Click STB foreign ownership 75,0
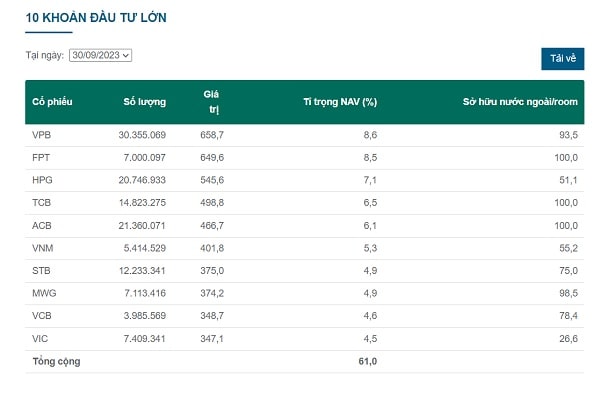 pyautogui.click(x=568, y=271)
